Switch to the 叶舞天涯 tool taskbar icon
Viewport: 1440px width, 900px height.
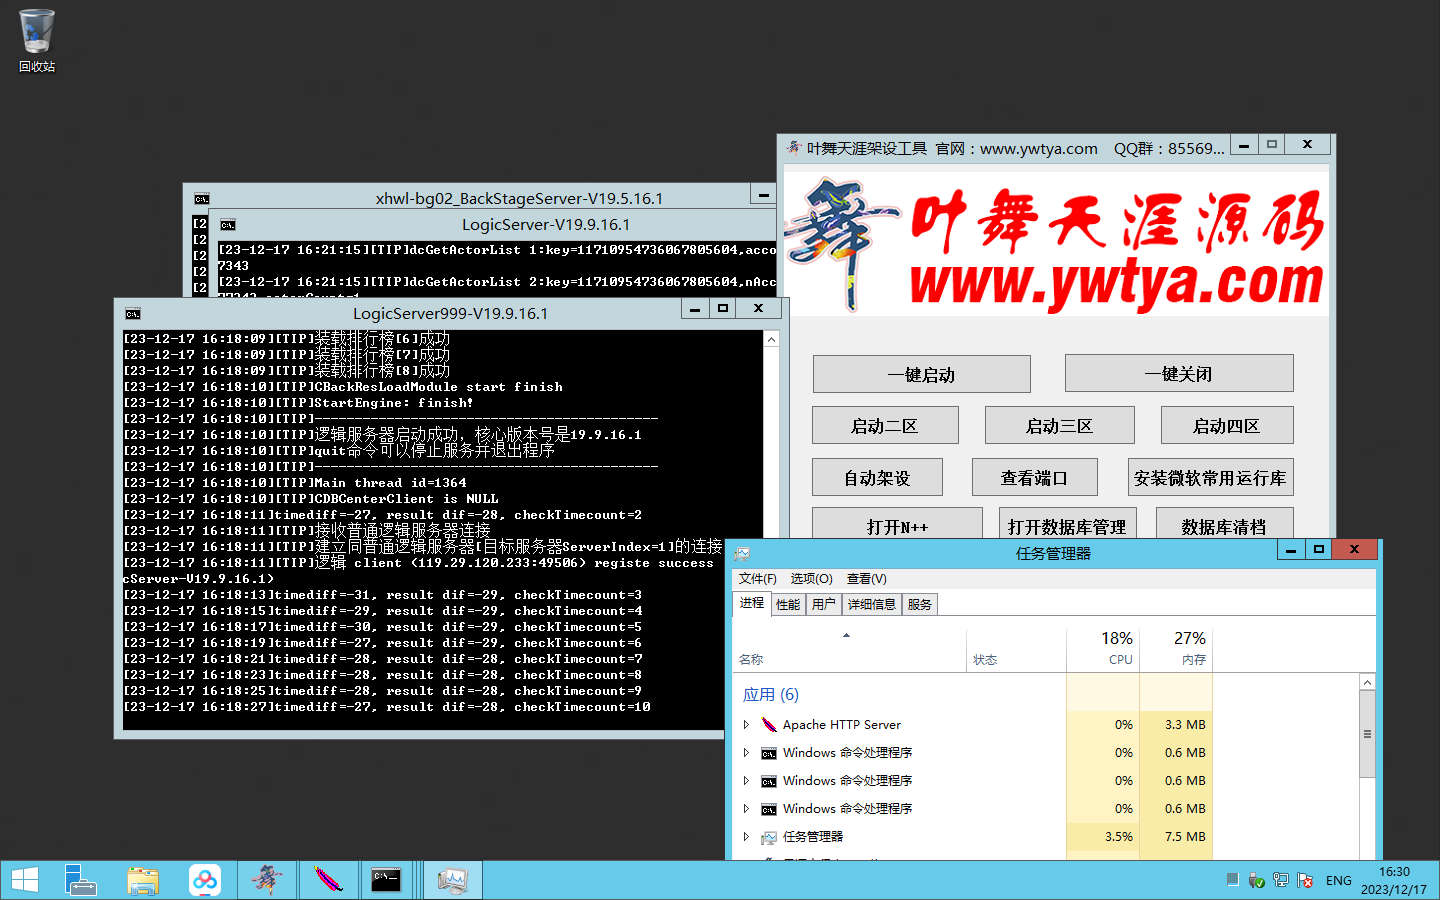click(x=267, y=880)
